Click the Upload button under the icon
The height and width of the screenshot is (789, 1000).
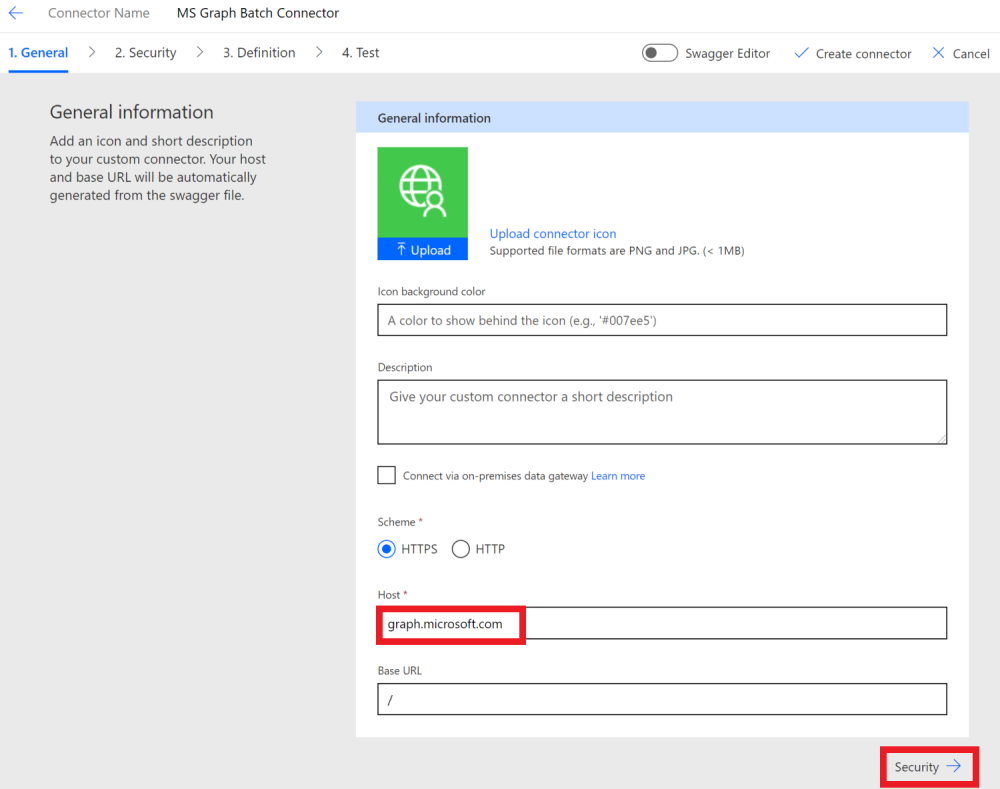pyautogui.click(x=422, y=249)
